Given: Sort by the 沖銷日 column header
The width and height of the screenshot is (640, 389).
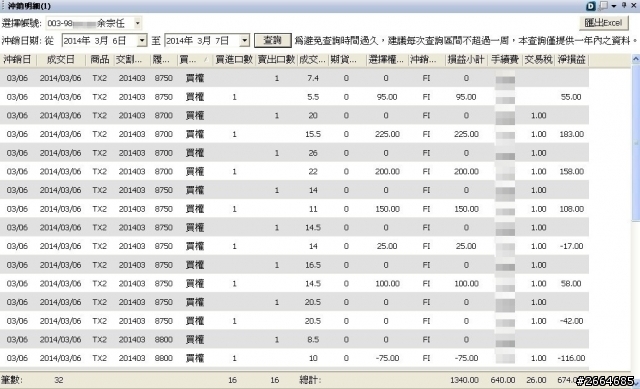Looking at the screenshot, I should click(x=18, y=60).
